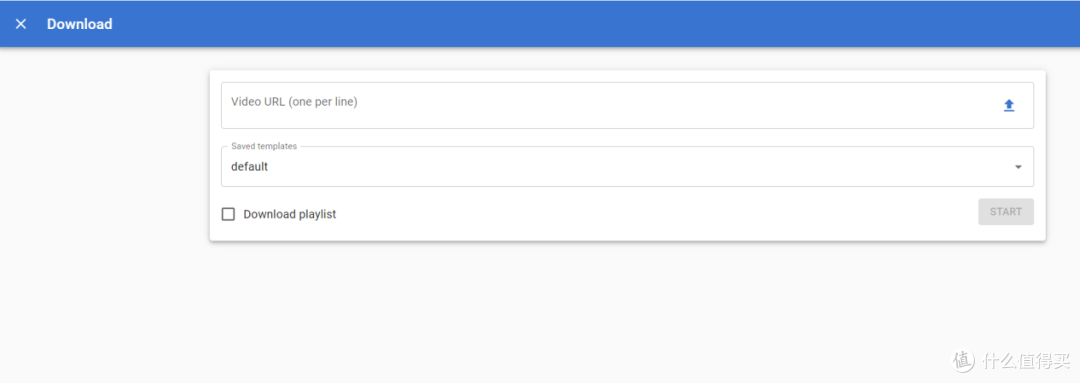Enable the Download playlist checkbox

(228, 214)
